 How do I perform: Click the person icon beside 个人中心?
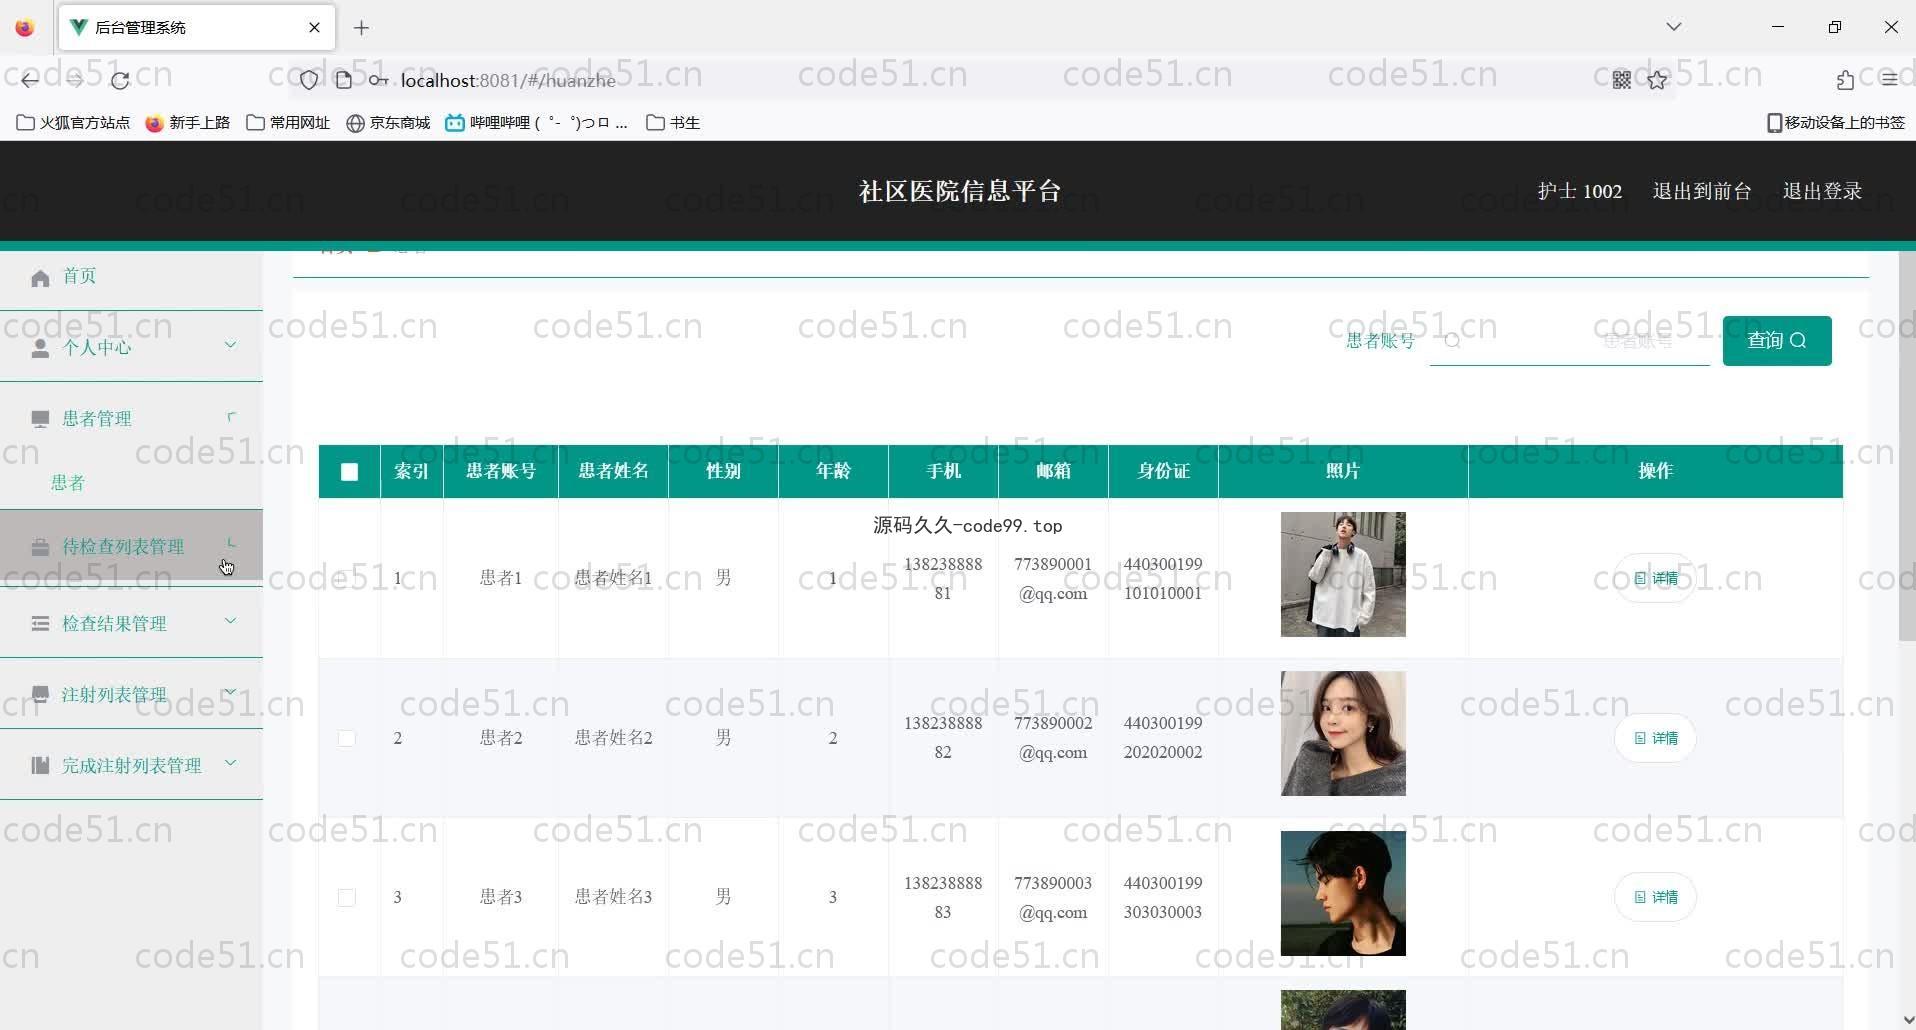[x=40, y=348]
